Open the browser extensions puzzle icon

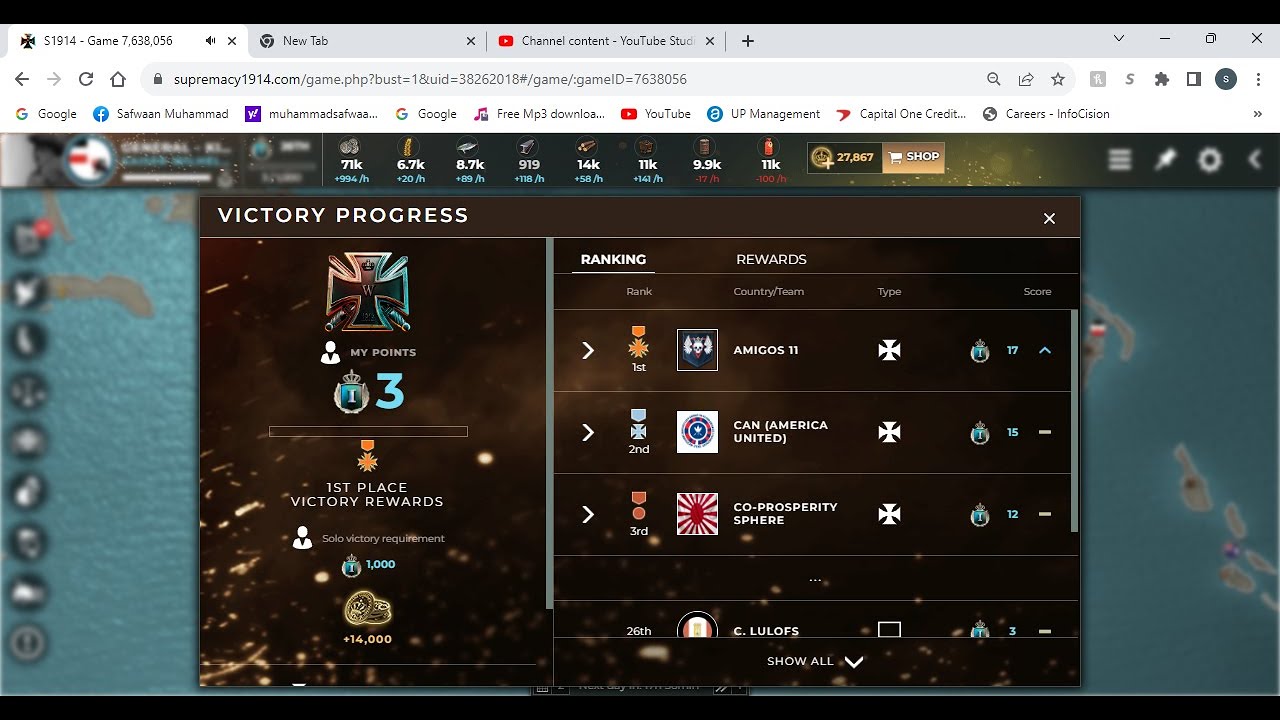[1161, 79]
